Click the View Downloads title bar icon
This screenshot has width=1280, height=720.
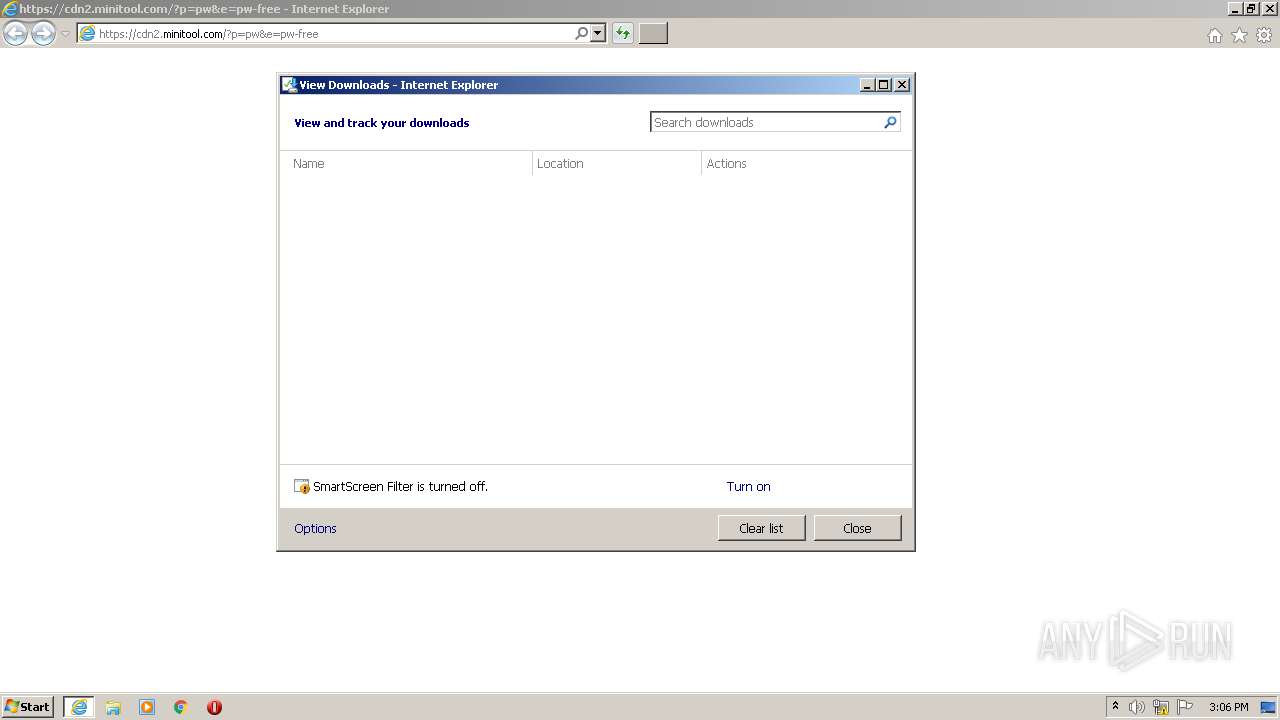point(289,85)
